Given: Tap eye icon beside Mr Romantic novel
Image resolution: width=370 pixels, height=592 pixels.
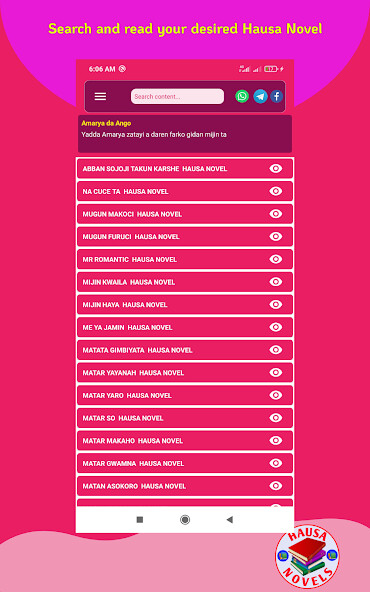Looking at the screenshot, I should click(x=276, y=259).
